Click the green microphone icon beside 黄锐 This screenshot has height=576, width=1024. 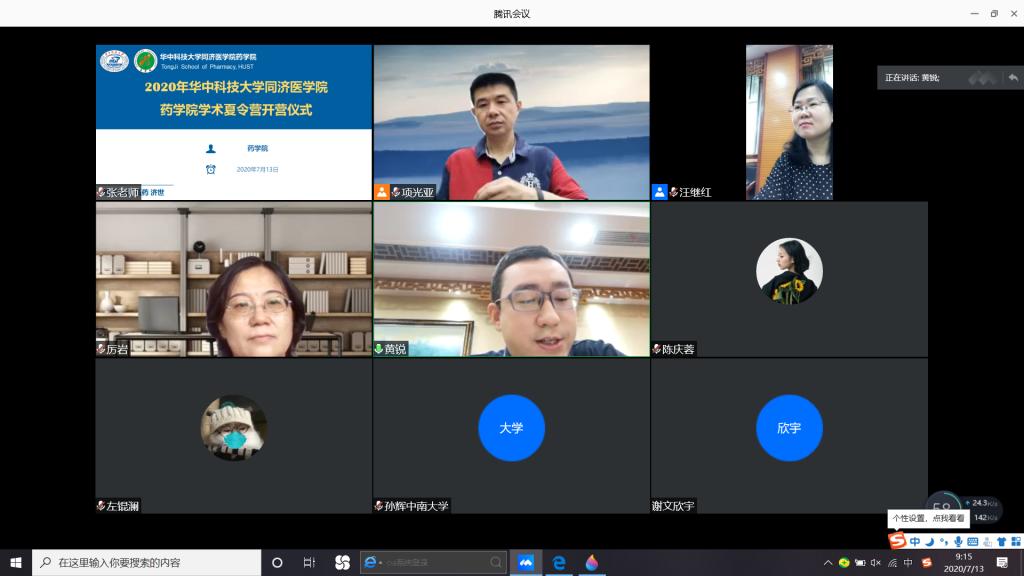pyautogui.click(x=379, y=349)
